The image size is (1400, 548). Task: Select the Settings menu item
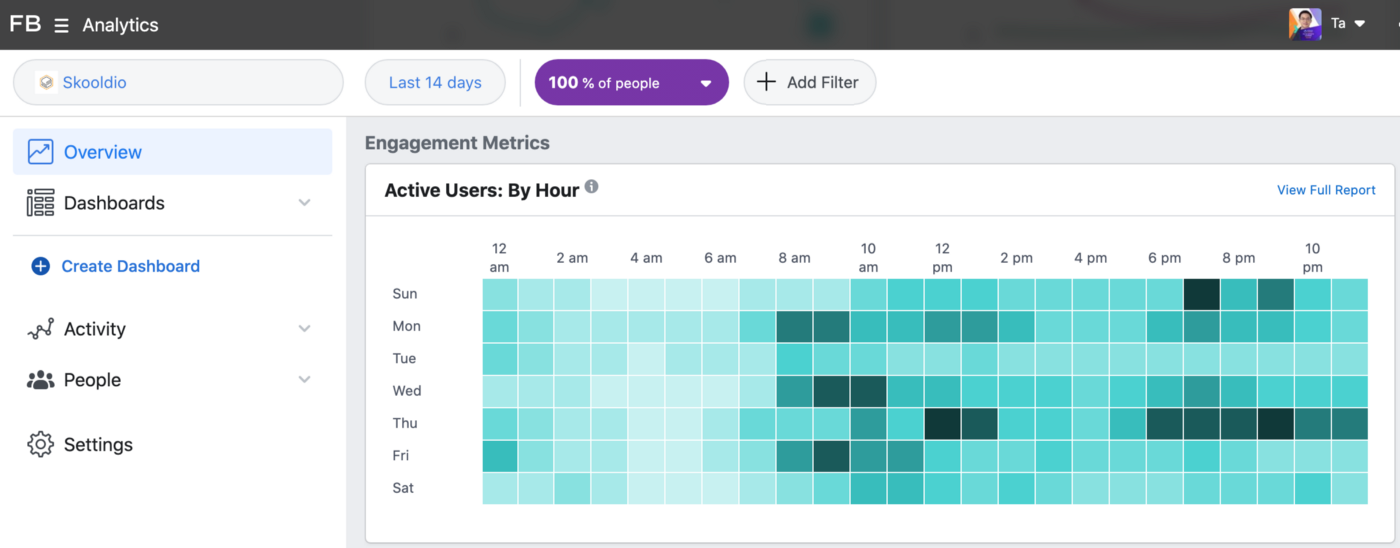click(97, 444)
